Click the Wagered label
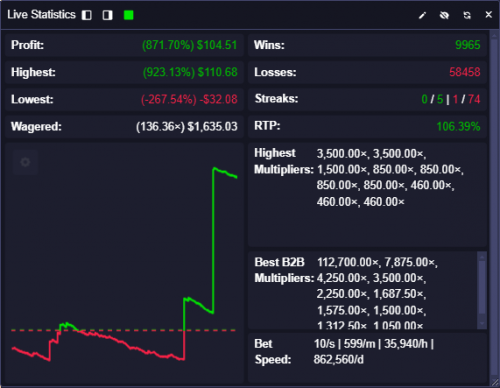Screen dimensions: 500x388 click(x=36, y=127)
